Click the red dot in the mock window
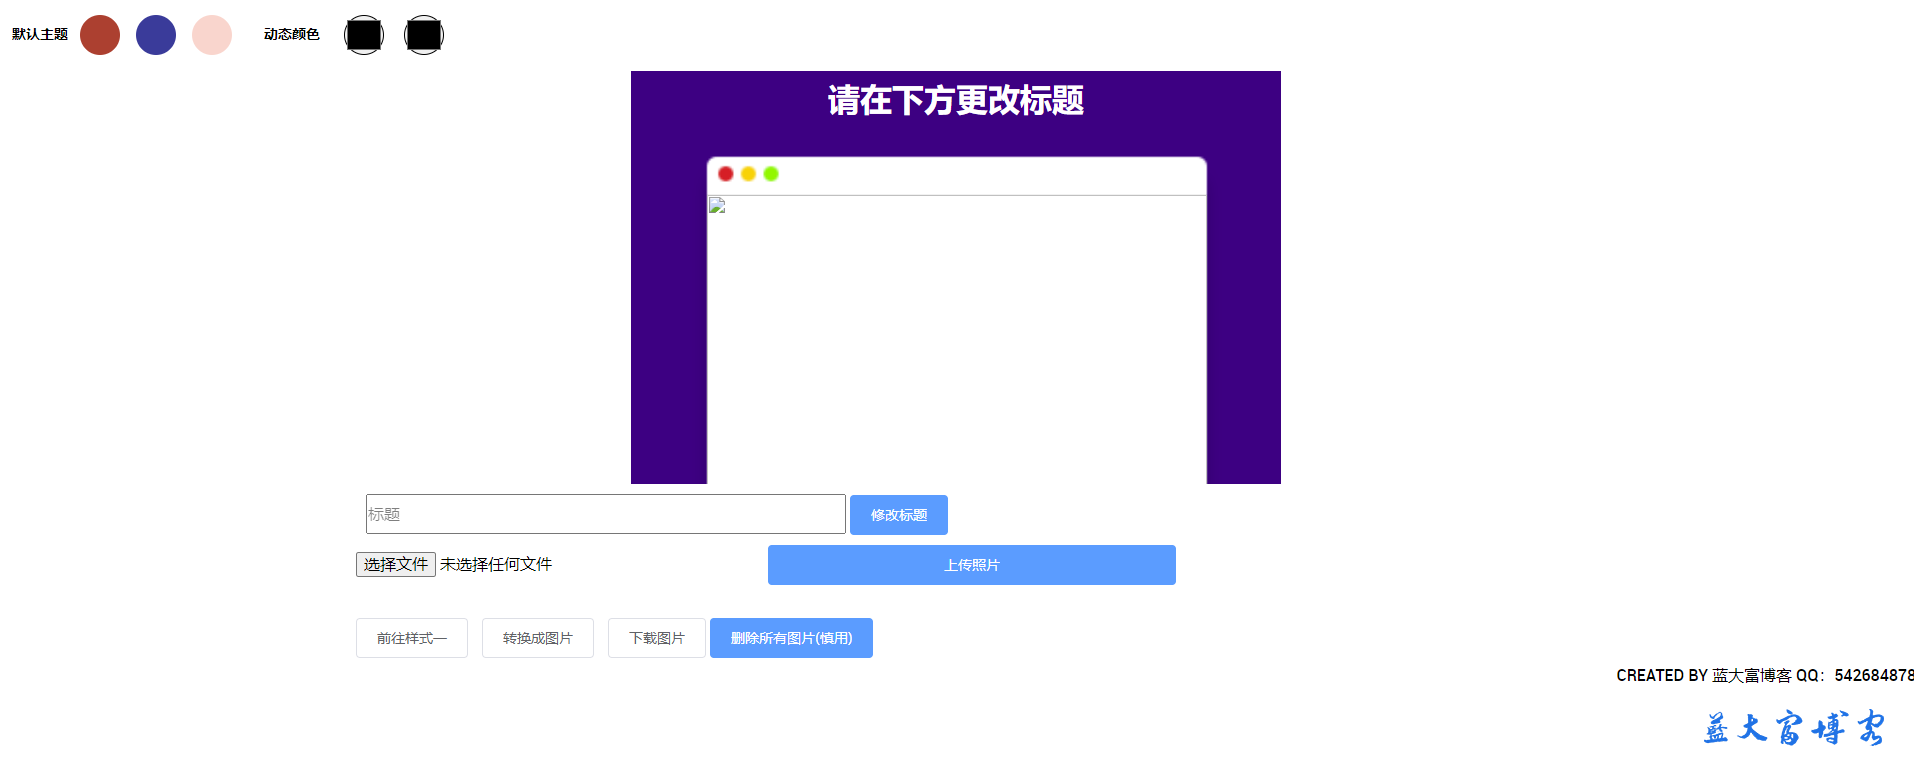The width and height of the screenshot is (1914, 776). point(726,174)
